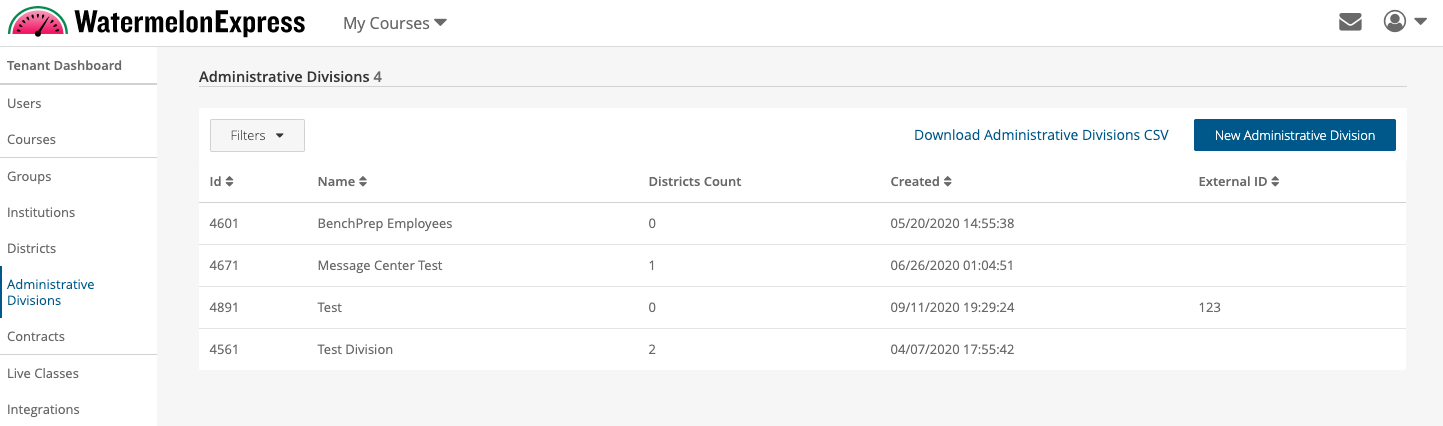Open the Filters dropdown
The image size is (1443, 426).
(x=257, y=136)
